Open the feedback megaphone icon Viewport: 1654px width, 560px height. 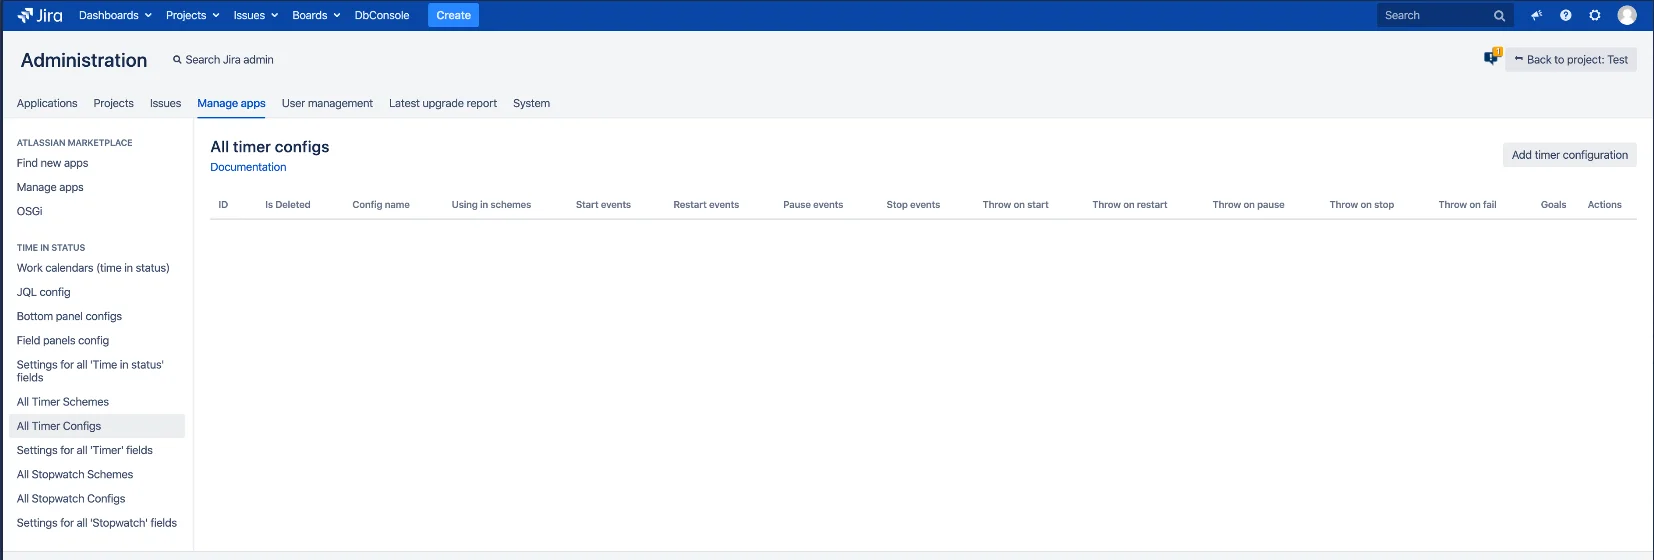pos(1536,15)
